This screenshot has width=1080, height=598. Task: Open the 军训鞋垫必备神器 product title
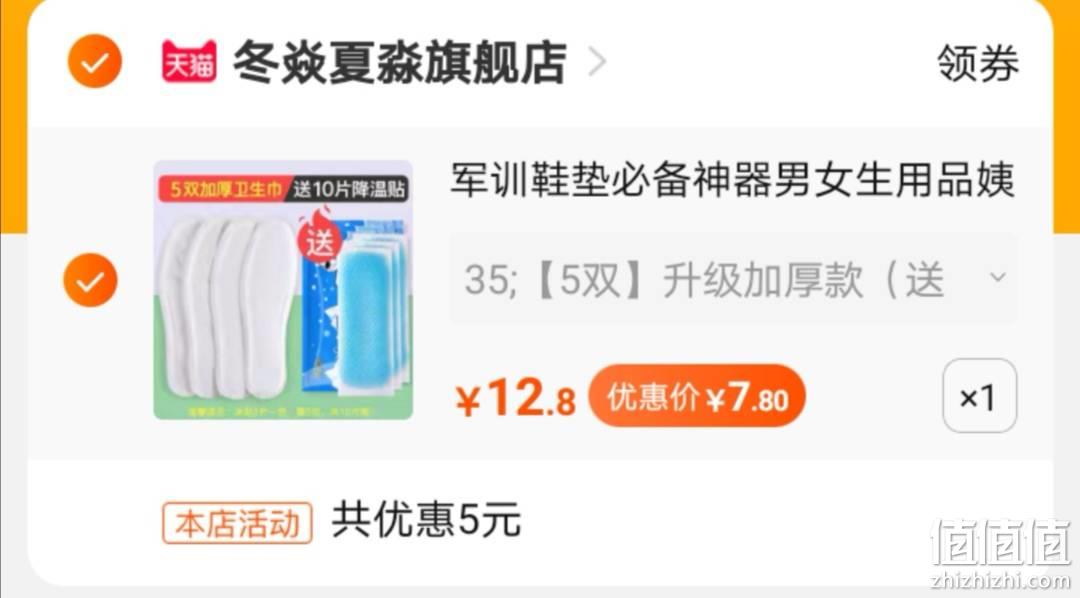click(x=732, y=179)
